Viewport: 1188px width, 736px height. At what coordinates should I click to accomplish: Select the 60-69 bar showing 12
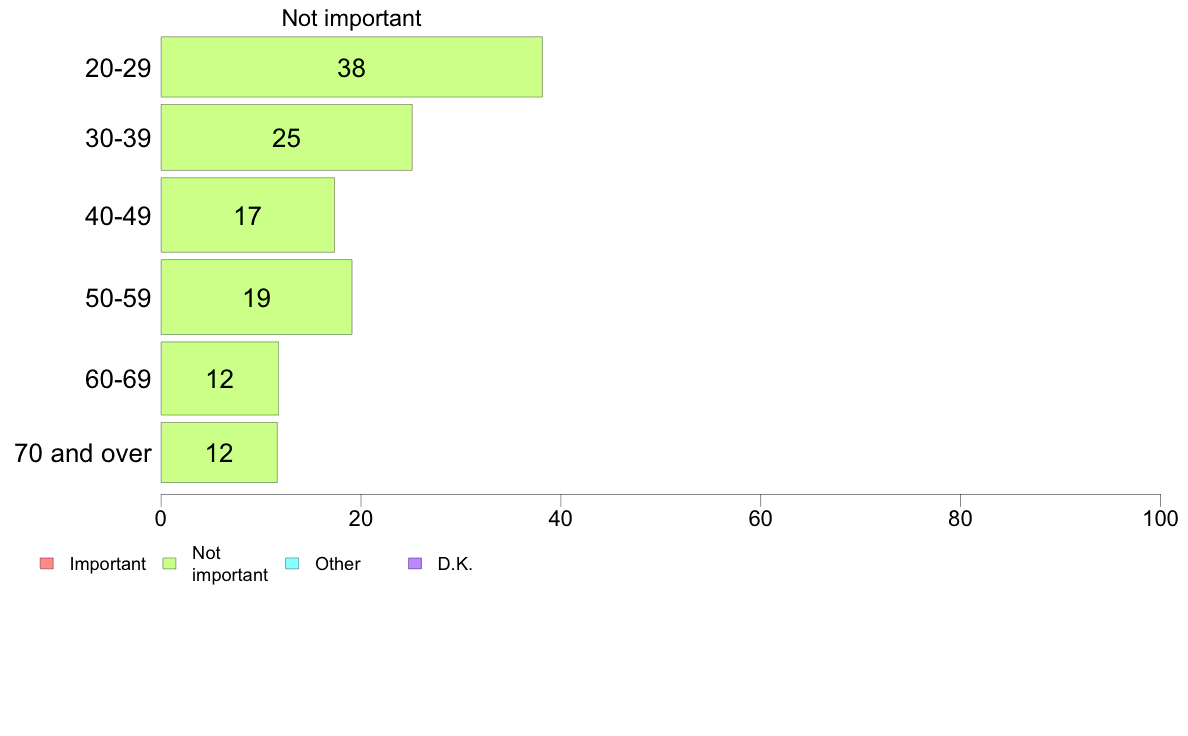[x=220, y=378]
